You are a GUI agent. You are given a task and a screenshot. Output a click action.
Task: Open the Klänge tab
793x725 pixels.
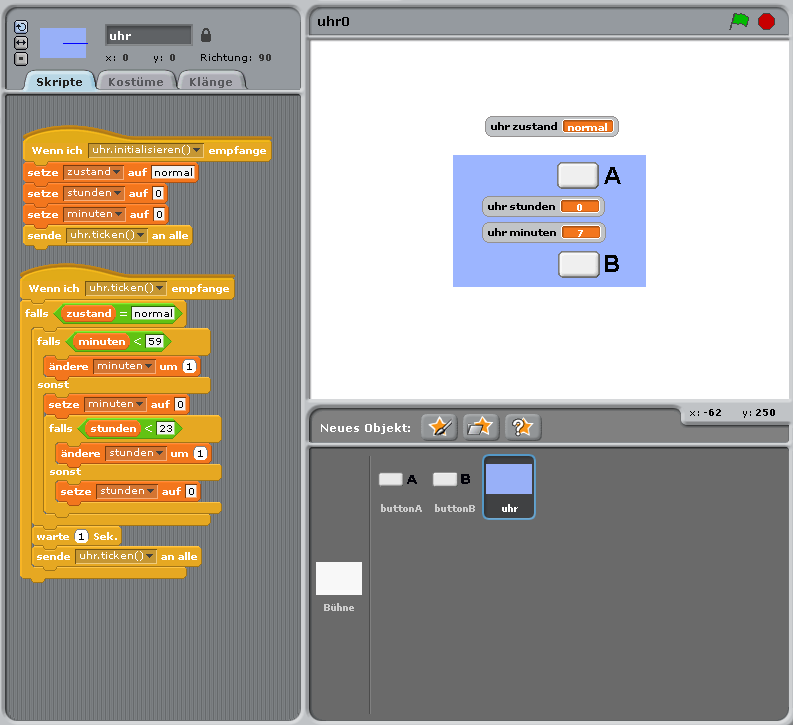(x=210, y=82)
